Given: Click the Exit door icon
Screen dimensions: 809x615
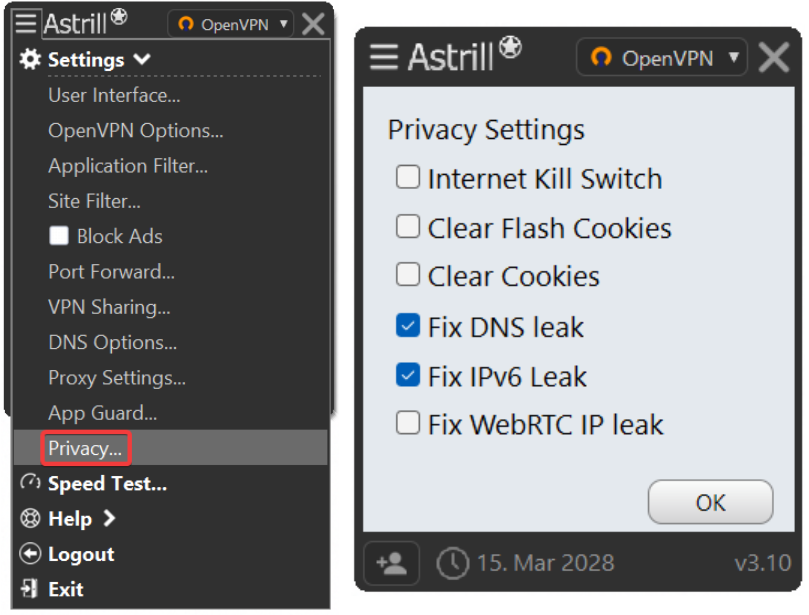Looking at the screenshot, I should click(29, 588).
